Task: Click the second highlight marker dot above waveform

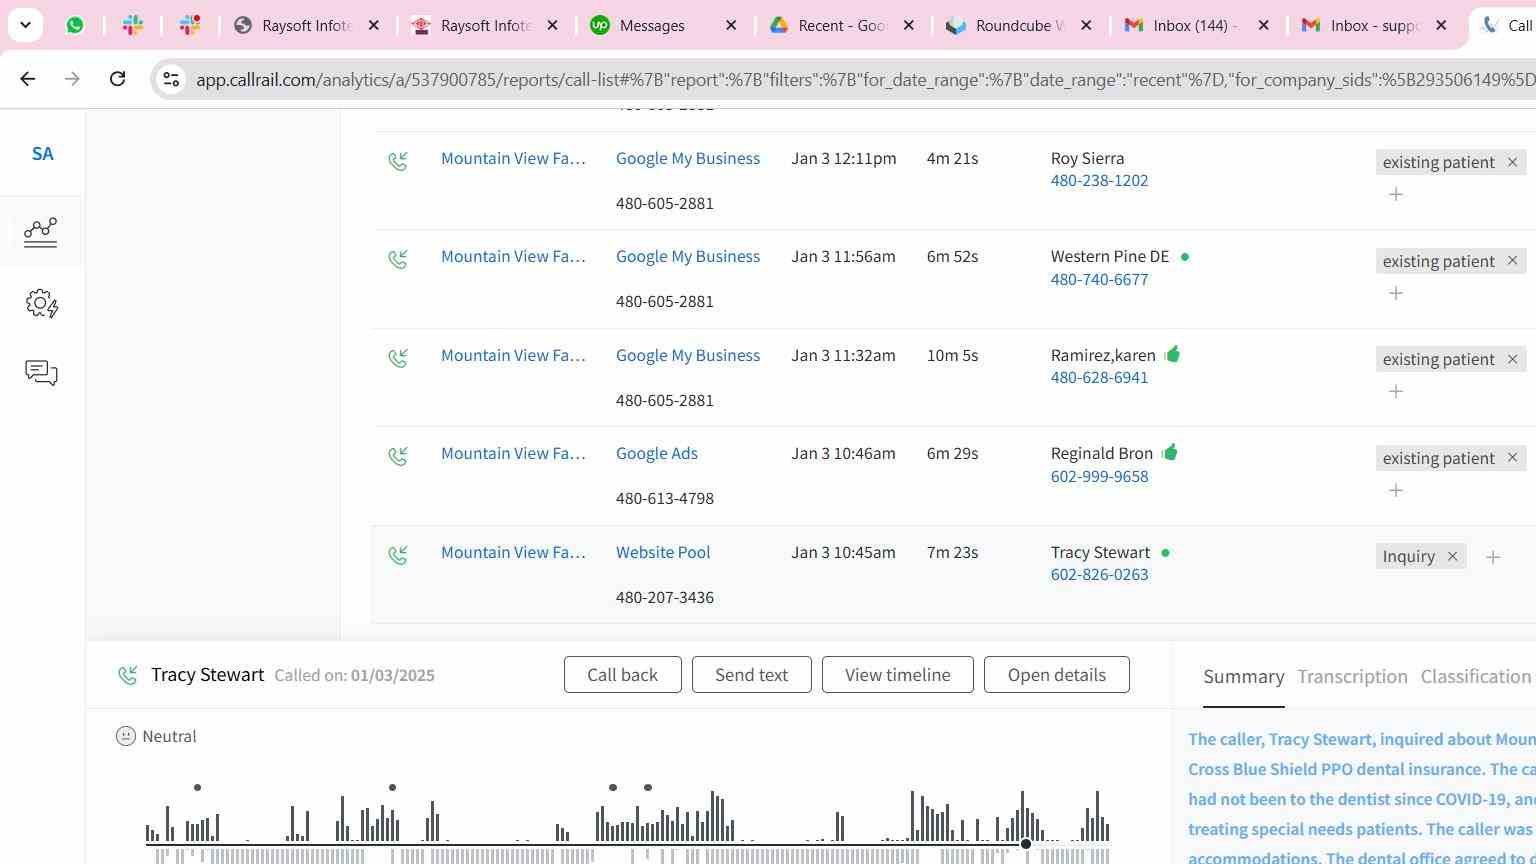Action: (x=393, y=788)
